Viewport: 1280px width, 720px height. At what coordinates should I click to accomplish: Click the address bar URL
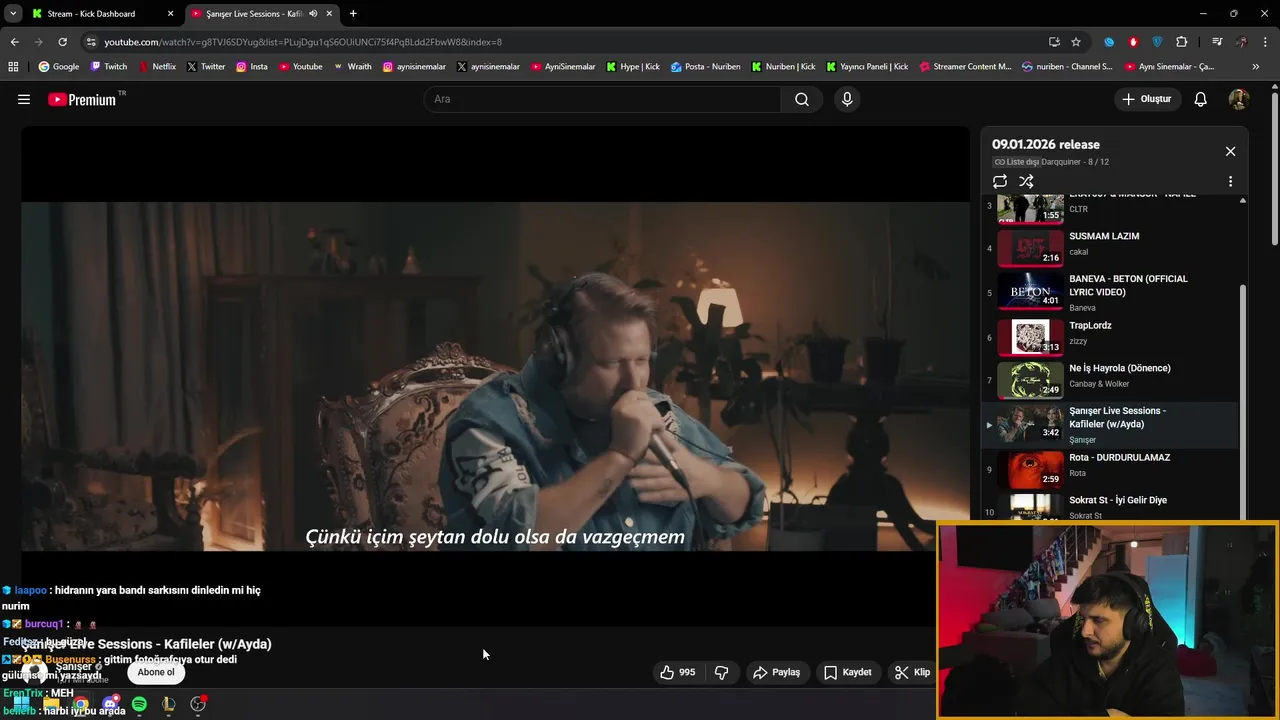coord(303,42)
